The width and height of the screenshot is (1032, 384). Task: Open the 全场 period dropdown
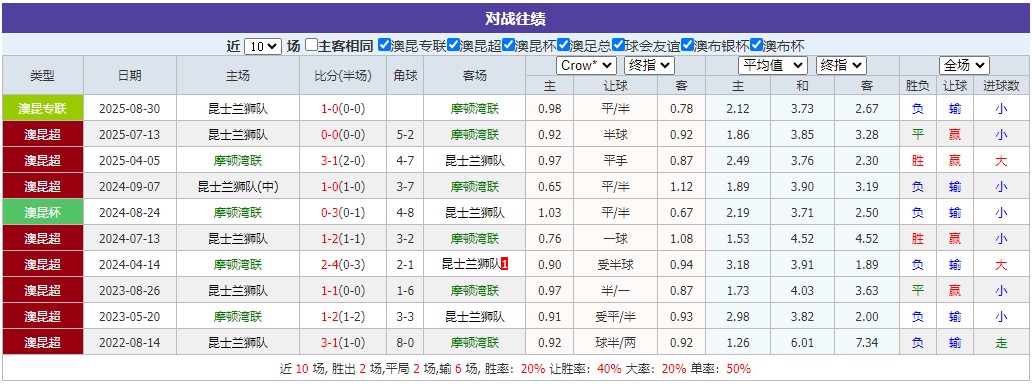(x=964, y=66)
